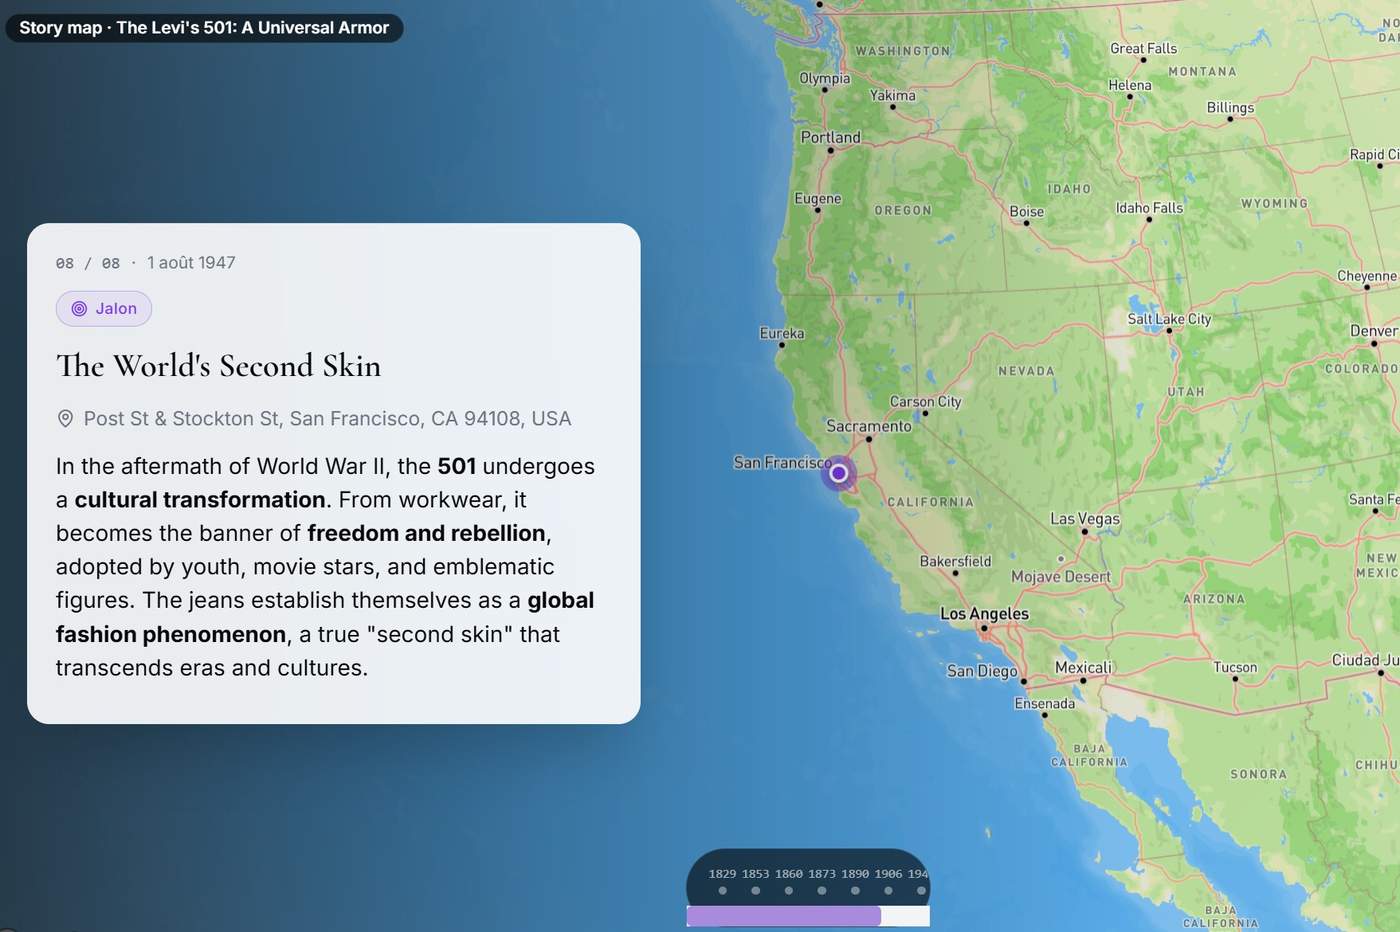This screenshot has width=1400, height=932.
Task: Click the location pin icon beside the address
Action: coord(65,419)
